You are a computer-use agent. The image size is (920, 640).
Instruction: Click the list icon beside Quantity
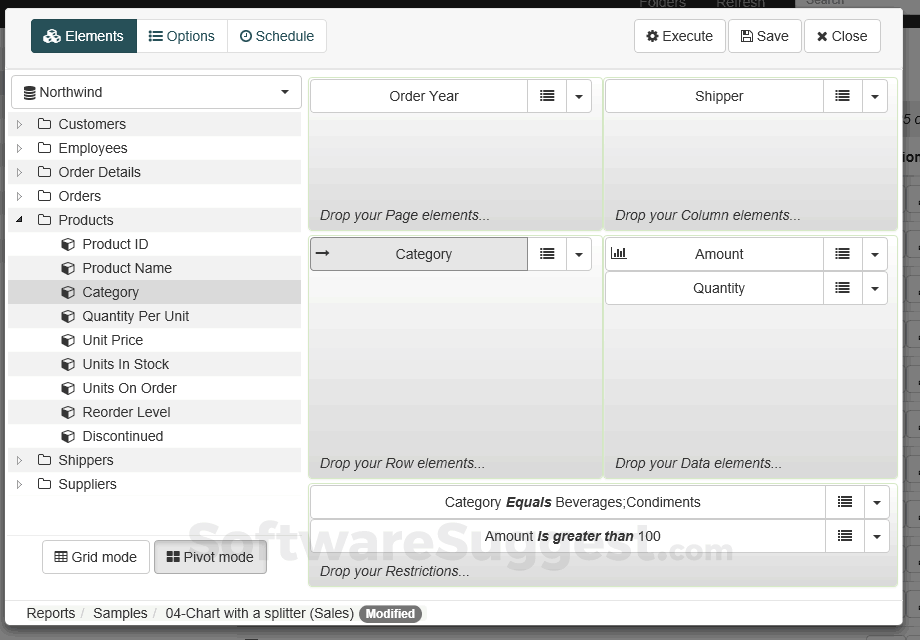[x=843, y=288]
